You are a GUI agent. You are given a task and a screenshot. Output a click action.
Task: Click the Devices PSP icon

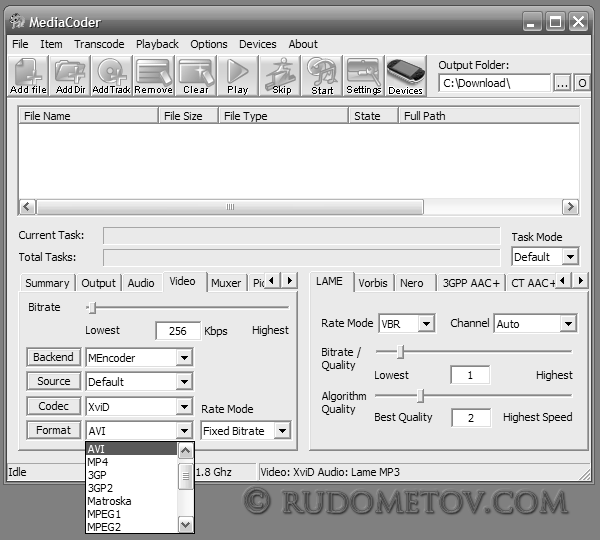(406, 76)
